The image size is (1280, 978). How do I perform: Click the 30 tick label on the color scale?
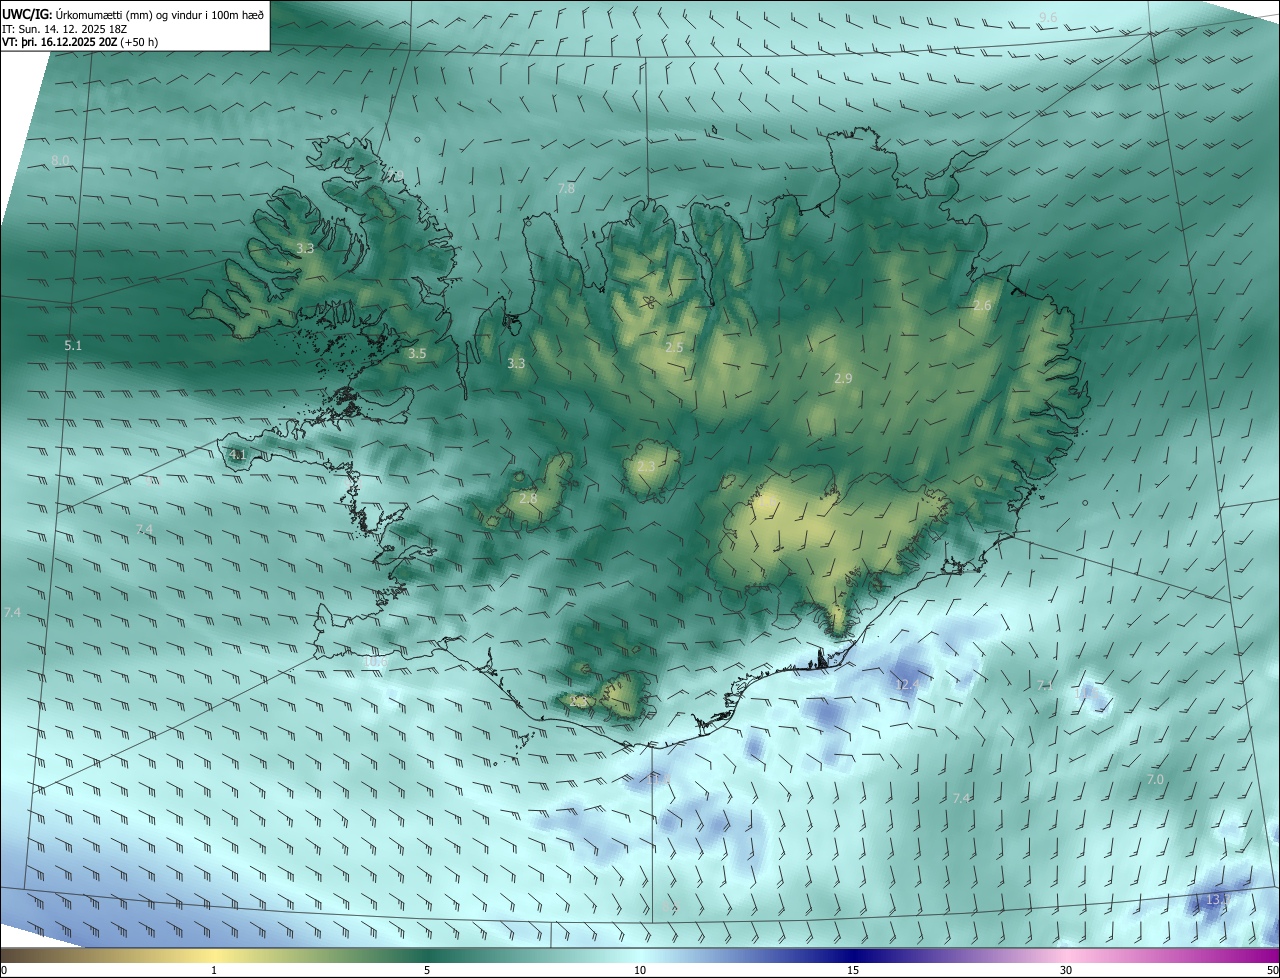tap(1066, 970)
